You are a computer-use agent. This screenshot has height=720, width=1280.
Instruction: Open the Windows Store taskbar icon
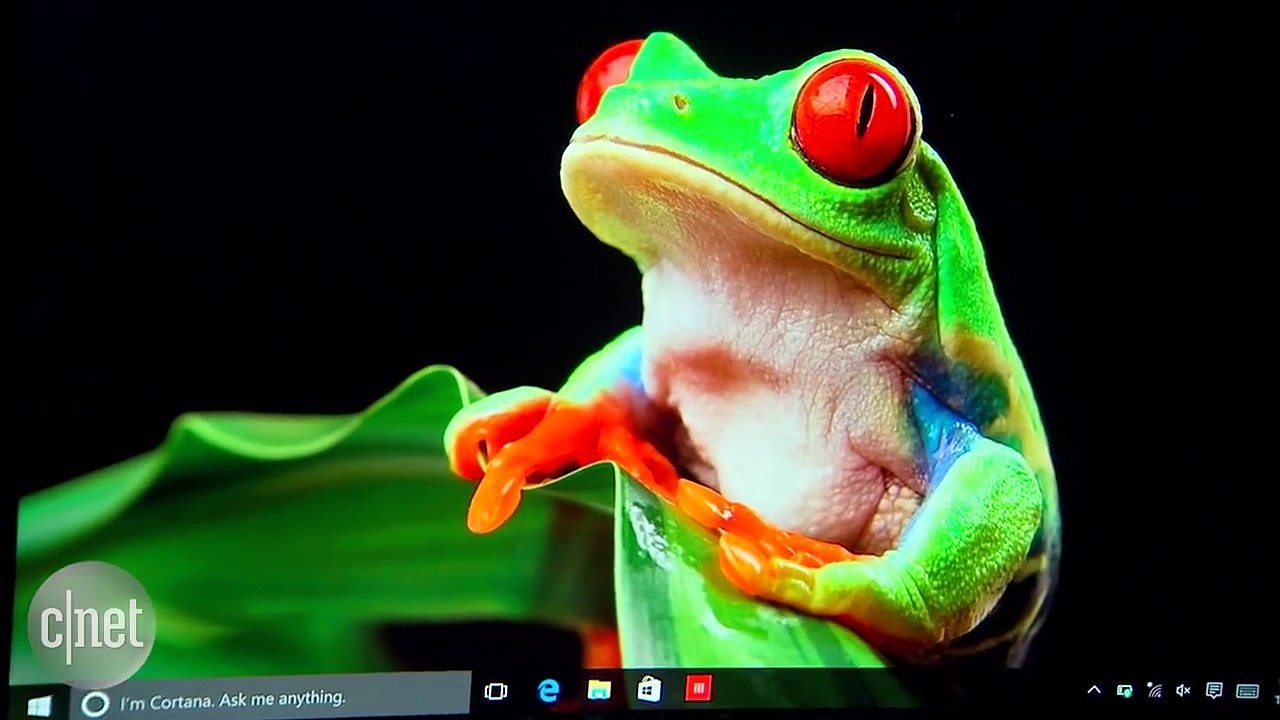tap(649, 689)
